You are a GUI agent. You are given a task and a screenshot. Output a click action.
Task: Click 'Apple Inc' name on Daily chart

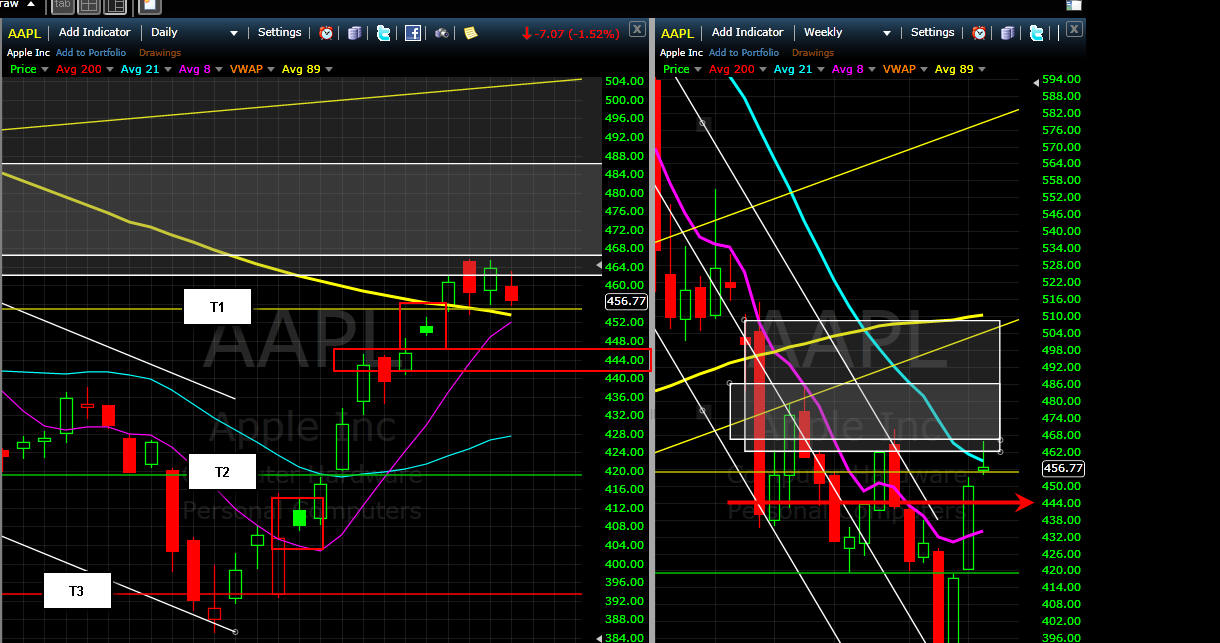(27, 52)
